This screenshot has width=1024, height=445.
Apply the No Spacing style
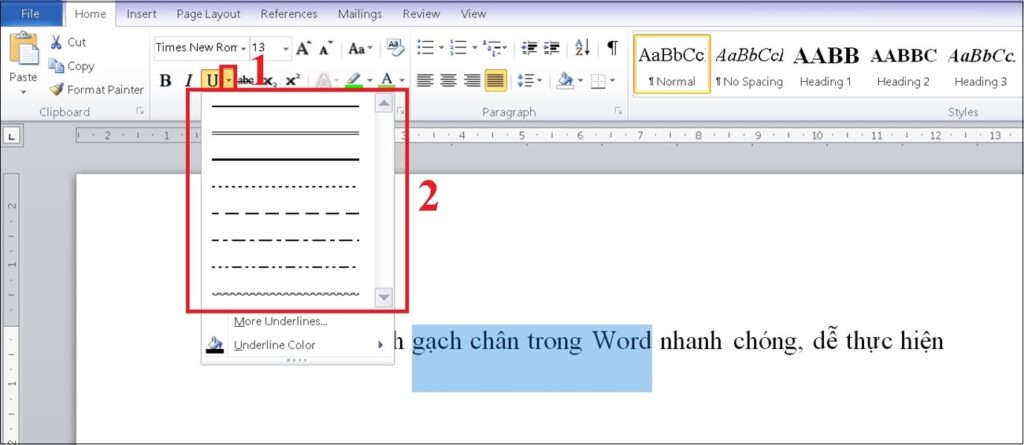[x=750, y=64]
